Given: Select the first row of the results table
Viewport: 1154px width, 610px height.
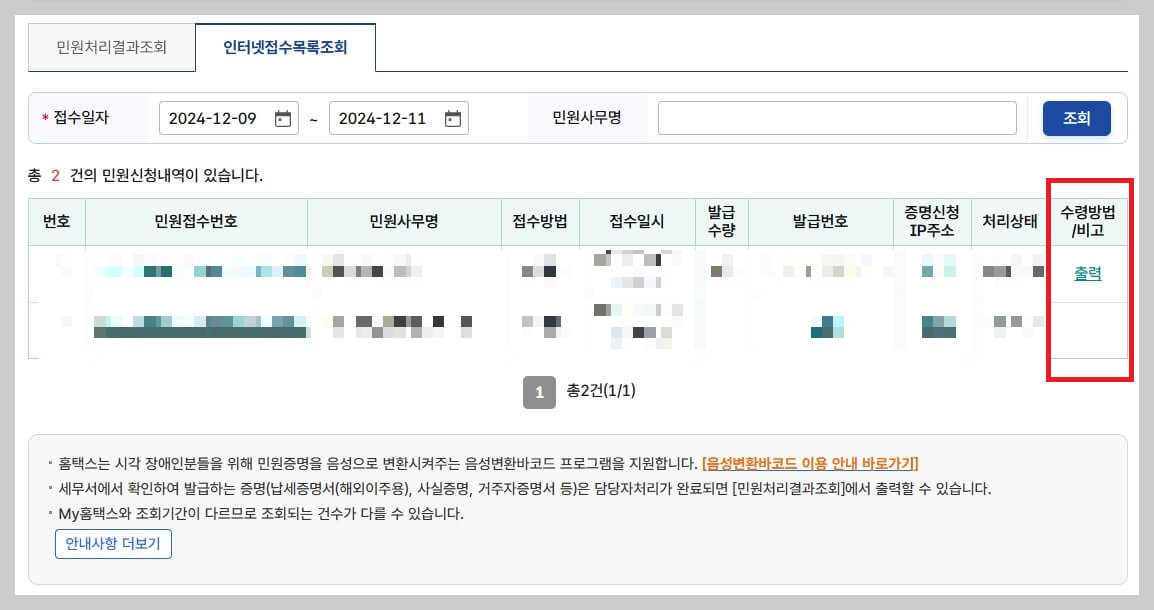Looking at the screenshot, I should click(x=500, y=272).
